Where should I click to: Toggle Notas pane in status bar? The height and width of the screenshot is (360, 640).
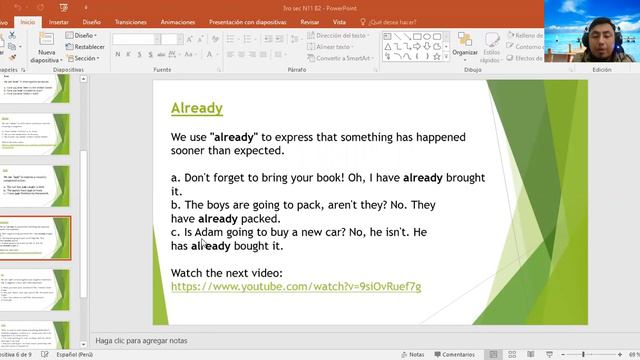click(413, 355)
